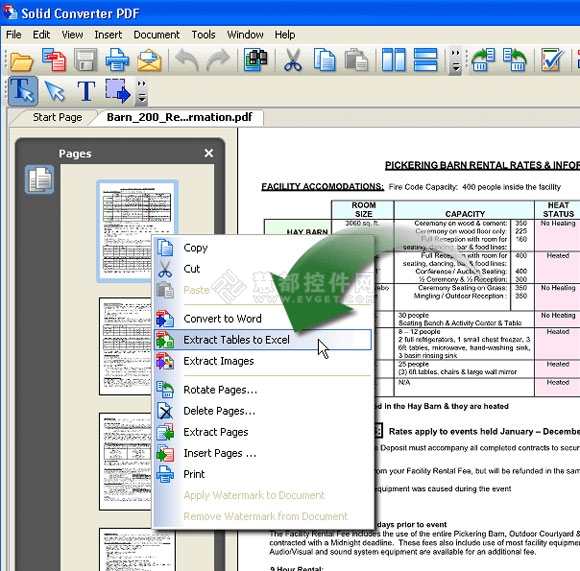580x571 pixels.
Task: Click the Redo arrow icon
Action: point(218,60)
